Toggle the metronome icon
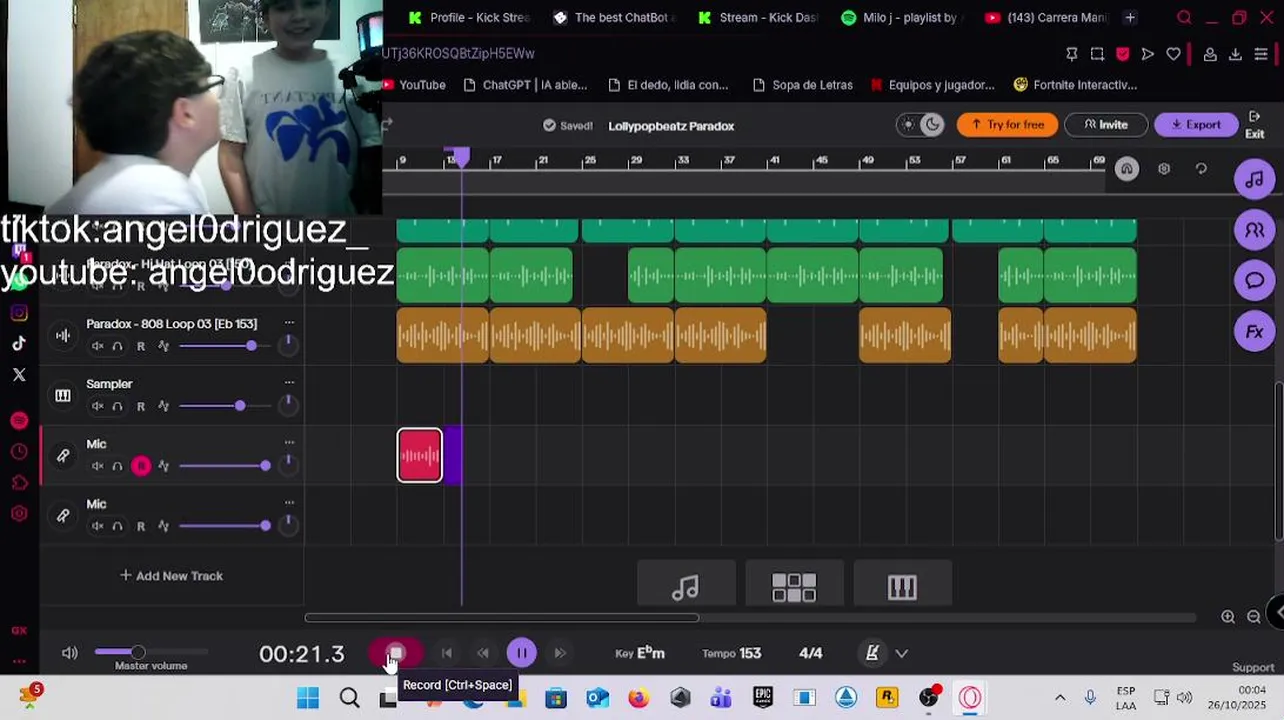This screenshot has height=720, width=1284. point(872,653)
